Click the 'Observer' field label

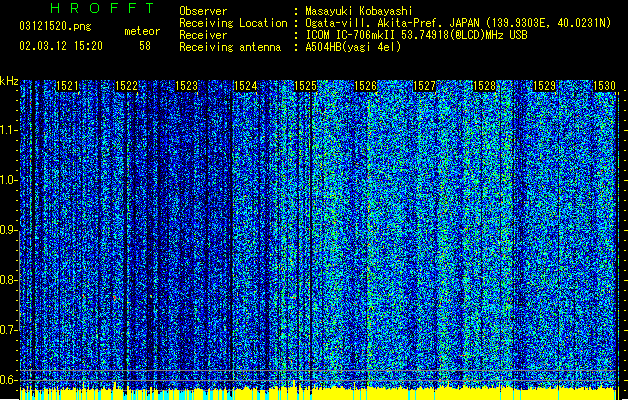tap(203, 11)
